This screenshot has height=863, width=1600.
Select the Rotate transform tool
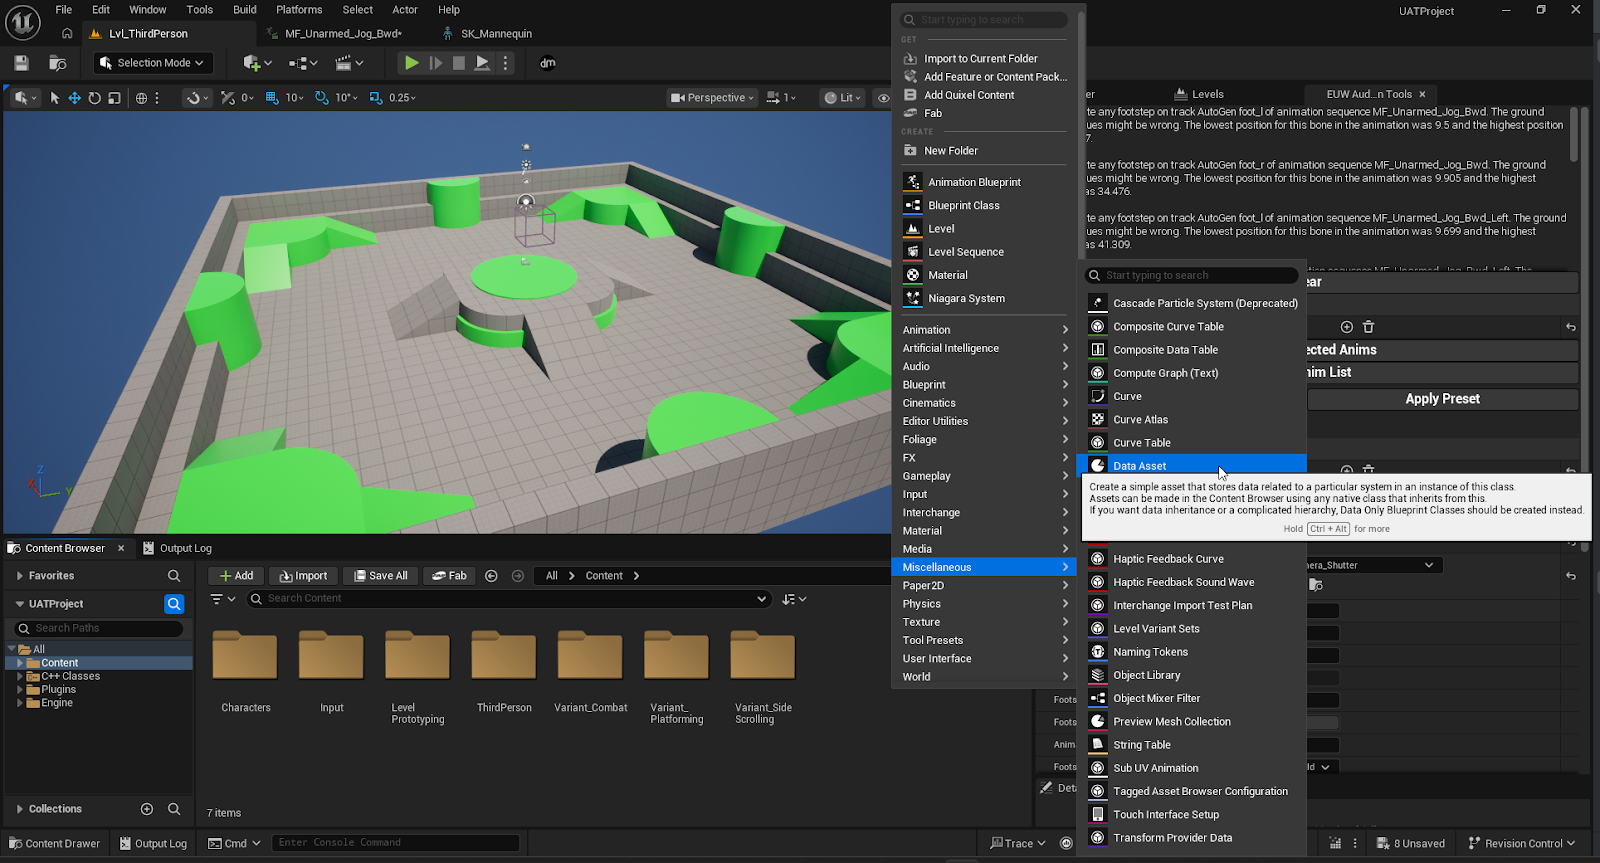(x=94, y=98)
